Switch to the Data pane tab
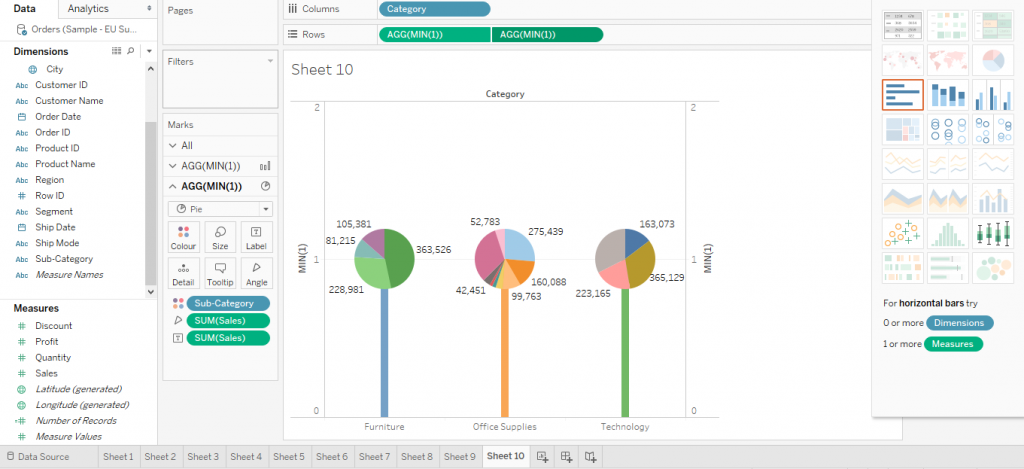 [x=25, y=8]
